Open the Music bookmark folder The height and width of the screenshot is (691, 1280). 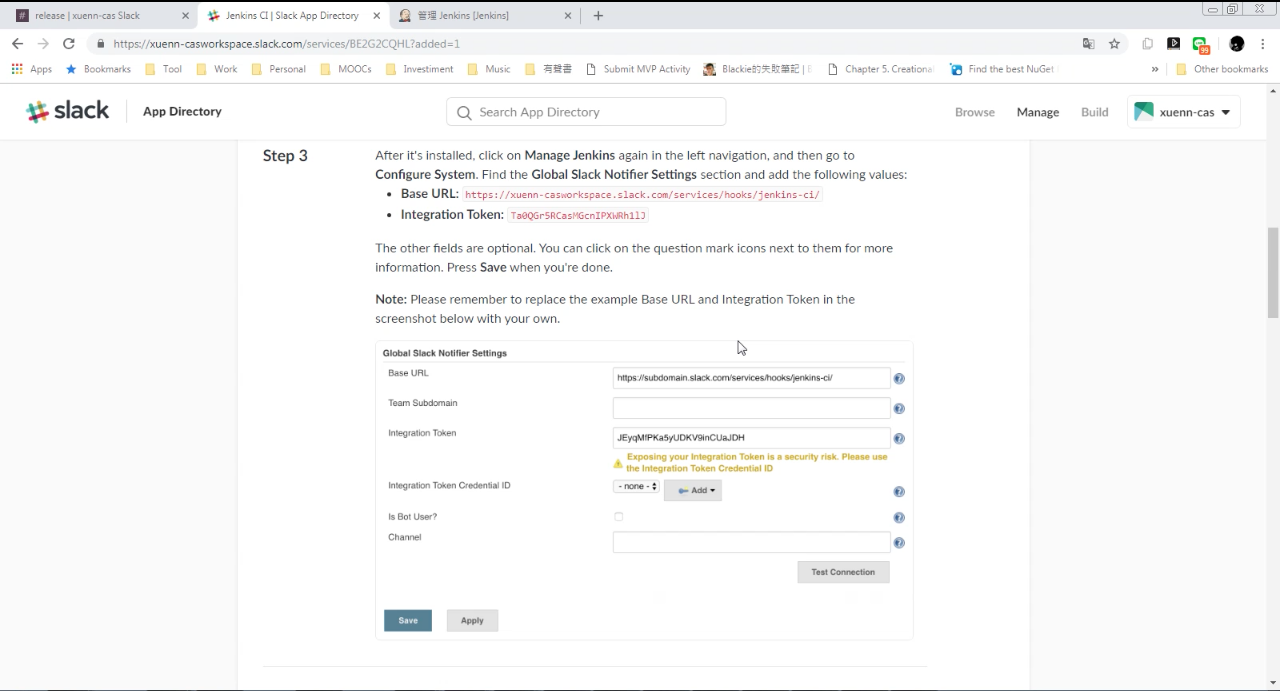(x=489, y=69)
